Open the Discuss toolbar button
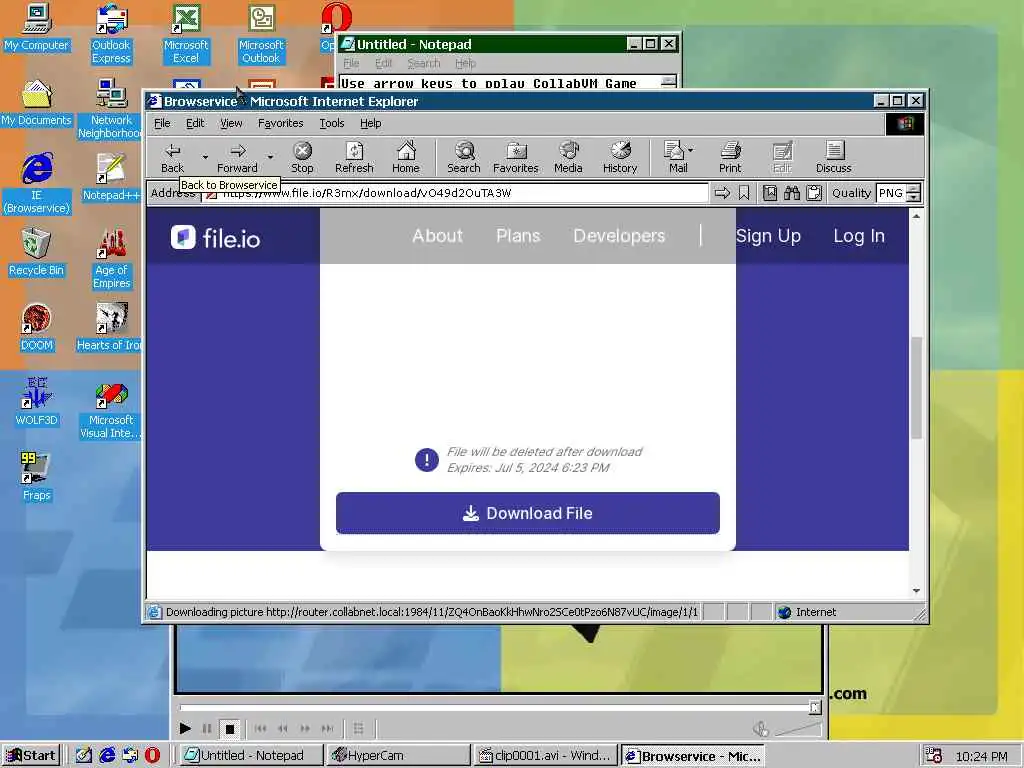Viewport: 1024px width, 768px height. (833, 157)
